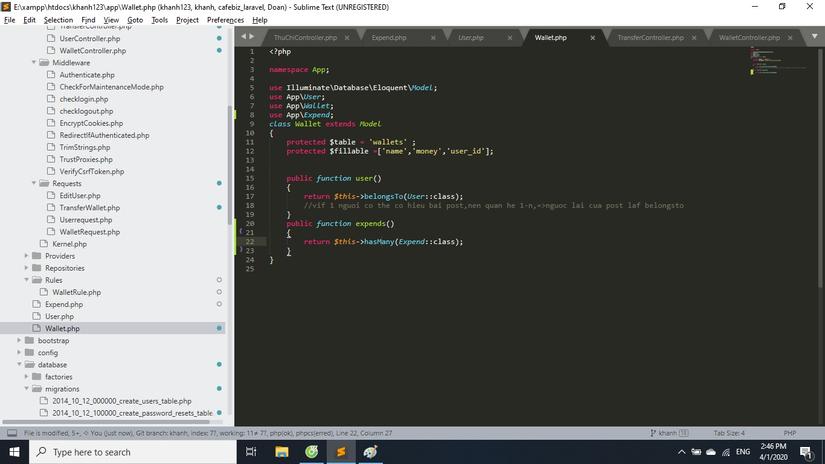Open the View menu
The image size is (825, 464).
coord(111,20)
